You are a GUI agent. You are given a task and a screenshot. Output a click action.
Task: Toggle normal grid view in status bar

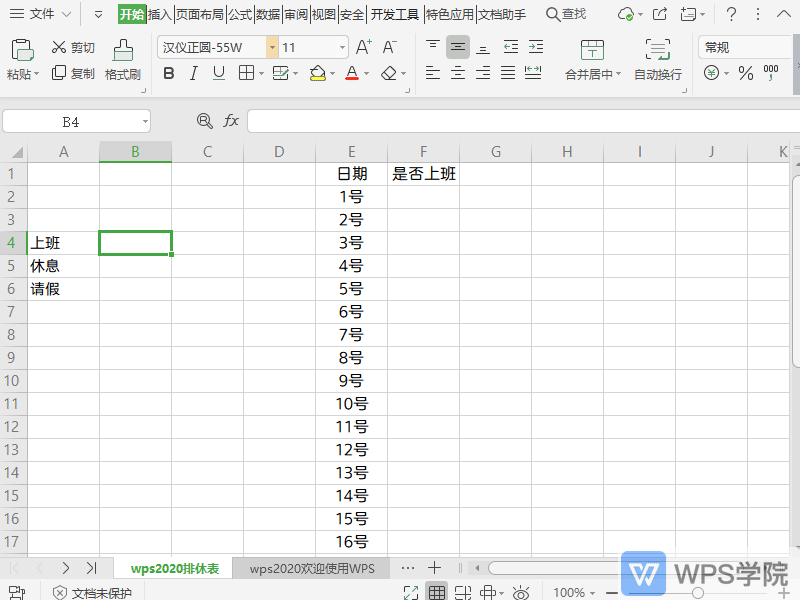(437, 592)
